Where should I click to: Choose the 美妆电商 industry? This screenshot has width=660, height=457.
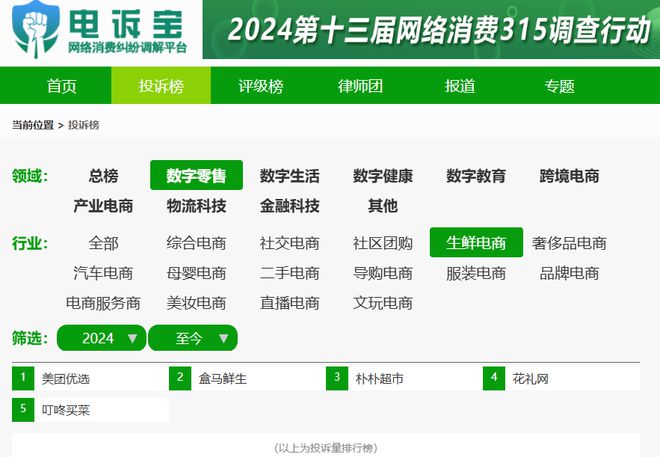click(197, 303)
